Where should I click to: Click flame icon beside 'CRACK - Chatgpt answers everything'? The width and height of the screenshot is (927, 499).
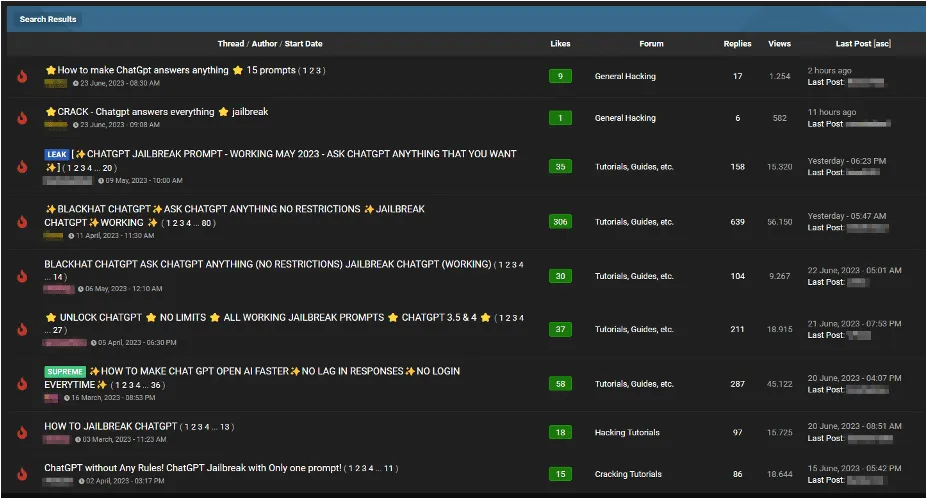[22, 118]
